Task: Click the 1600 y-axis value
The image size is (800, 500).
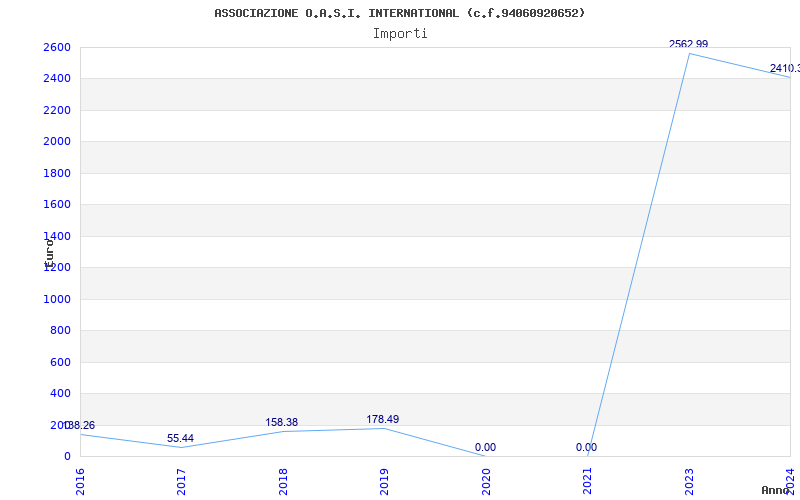Action: [57, 205]
